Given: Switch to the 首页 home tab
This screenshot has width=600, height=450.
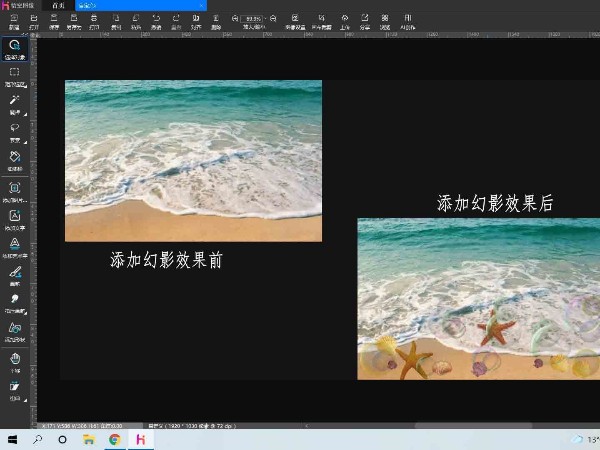Looking at the screenshot, I should point(60,5).
